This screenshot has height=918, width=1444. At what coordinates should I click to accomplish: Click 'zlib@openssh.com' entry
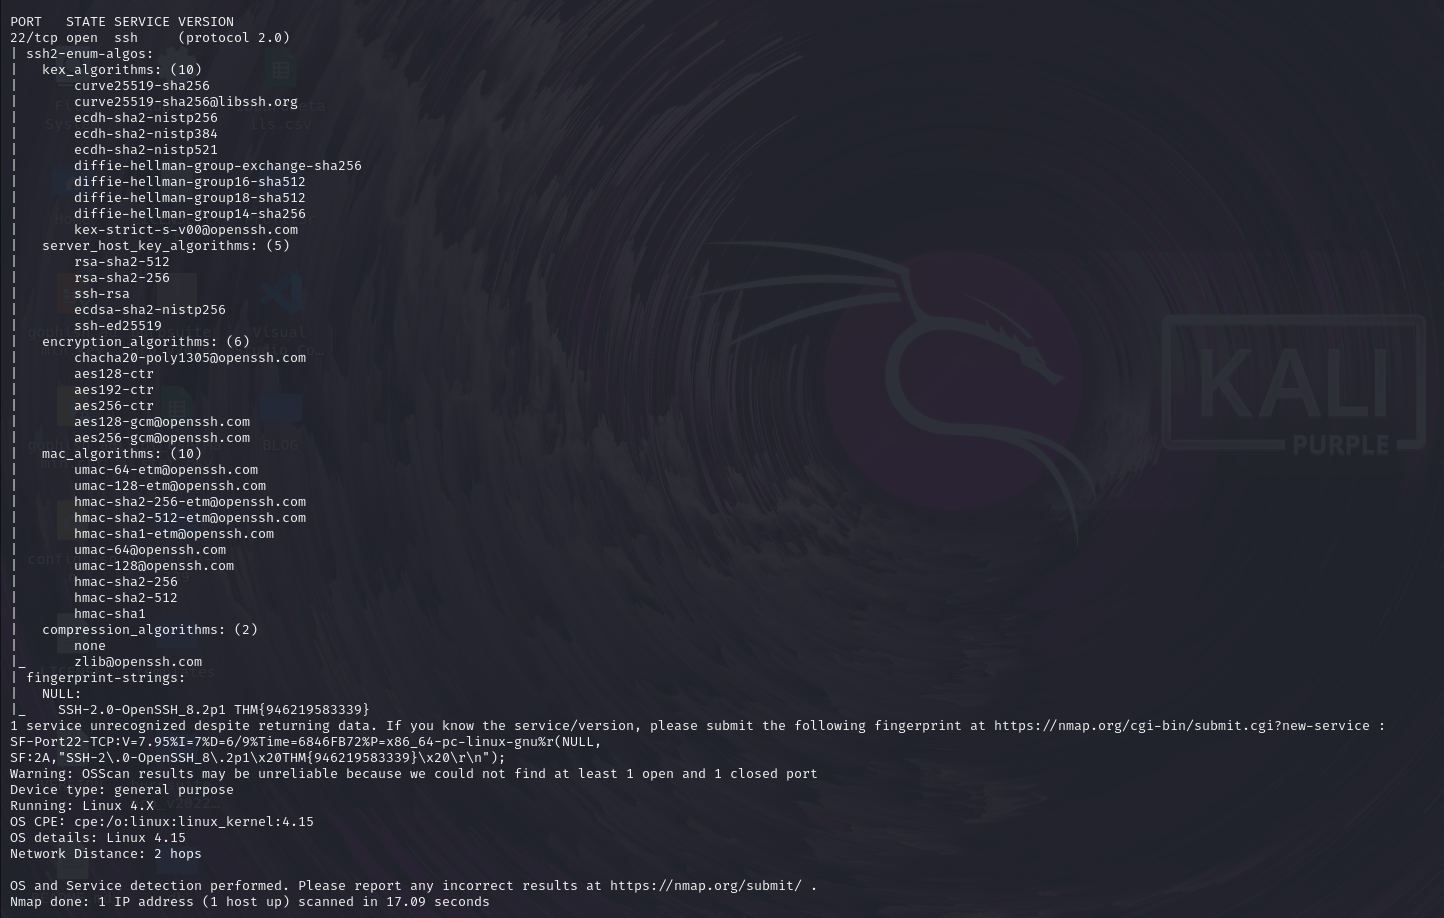pyautogui.click(x=138, y=662)
